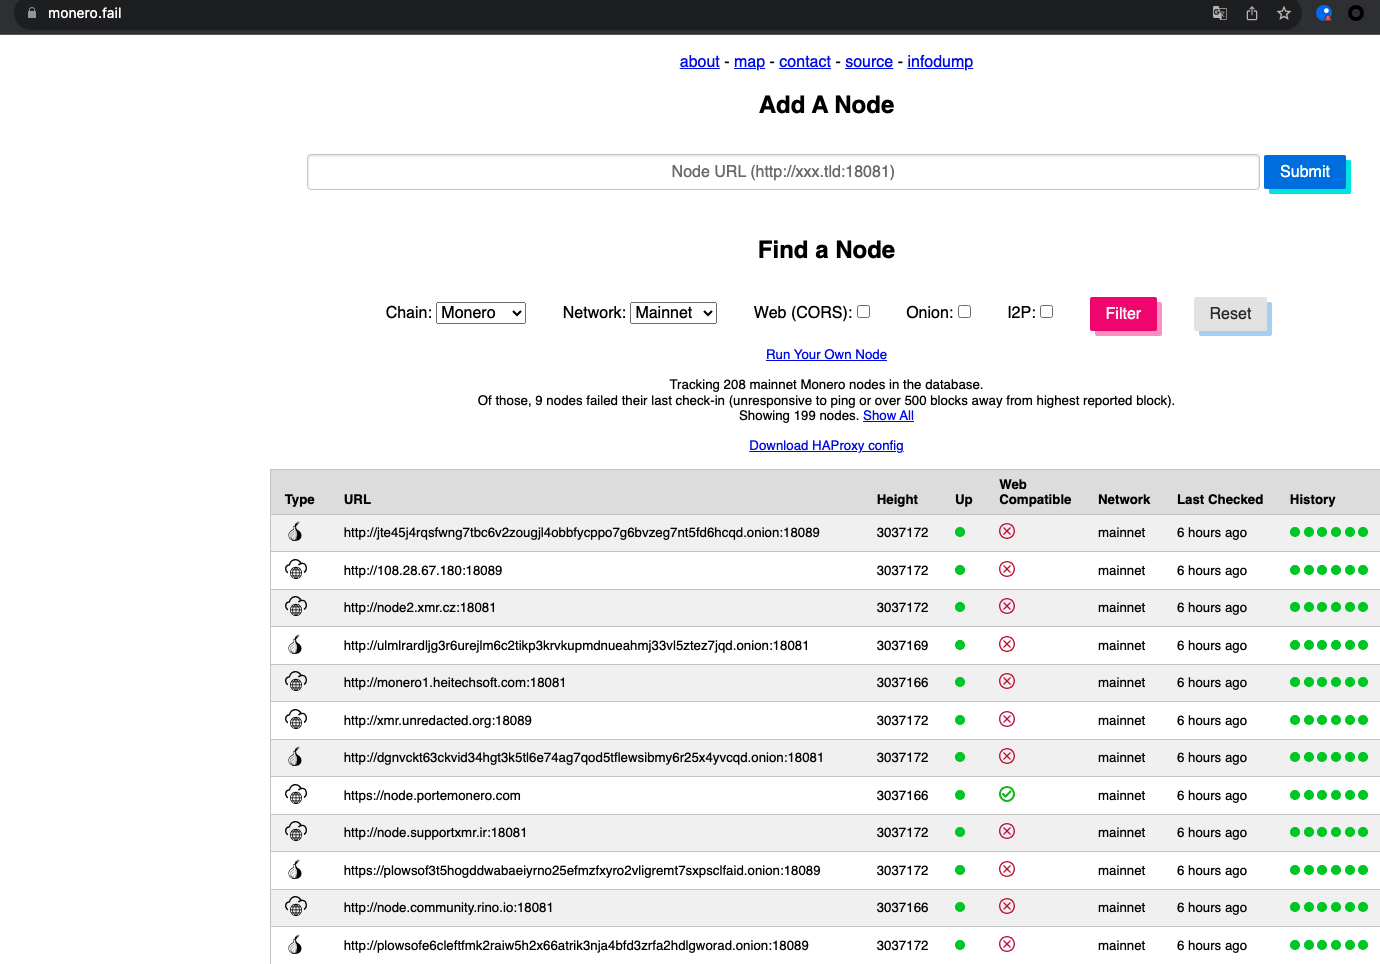Click the translate page icon in address bar
Screen dimensions: 1380x964
click(x=1220, y=13)
